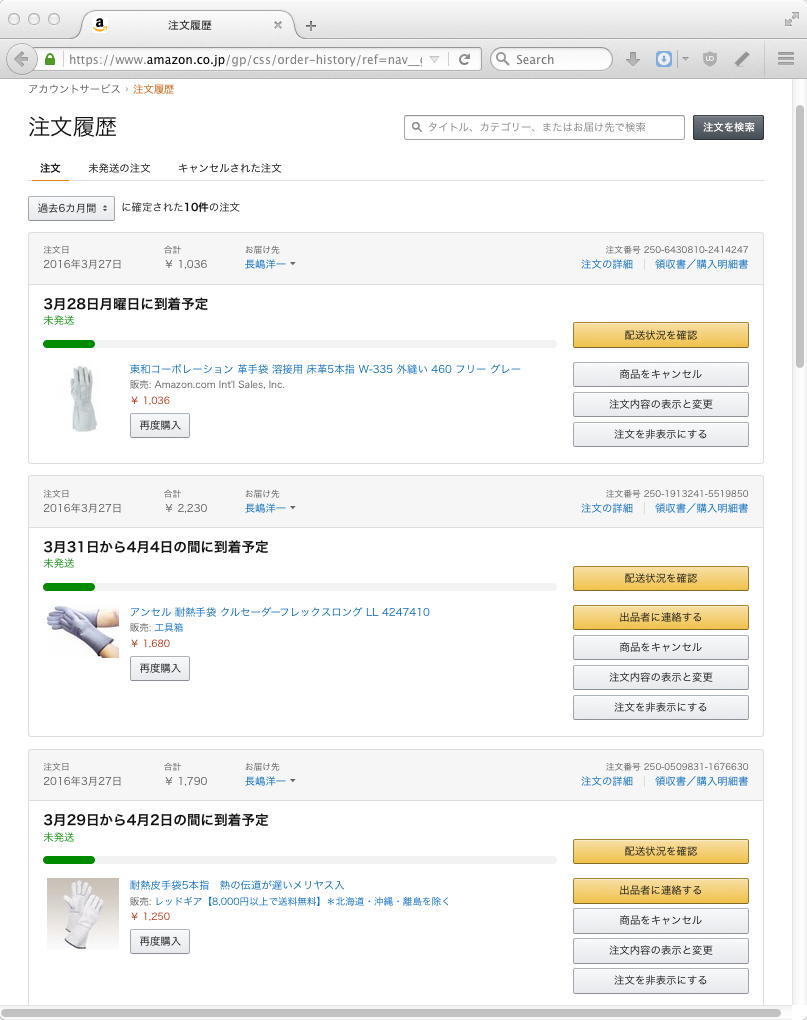
Task: Open the 東和コーポレーション 革手袋 product link
Action: (x=325, y=369)
